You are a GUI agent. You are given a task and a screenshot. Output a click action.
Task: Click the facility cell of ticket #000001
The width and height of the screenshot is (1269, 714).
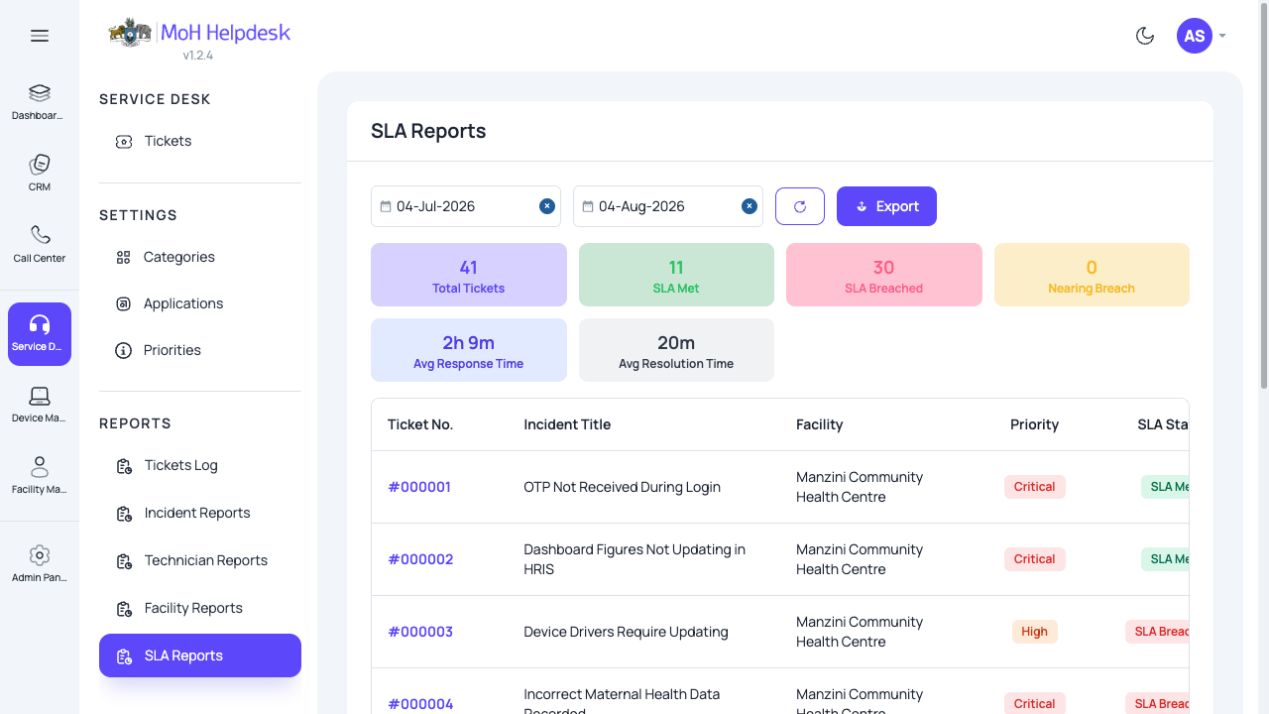pyautogui.click(x=859, y=487)
